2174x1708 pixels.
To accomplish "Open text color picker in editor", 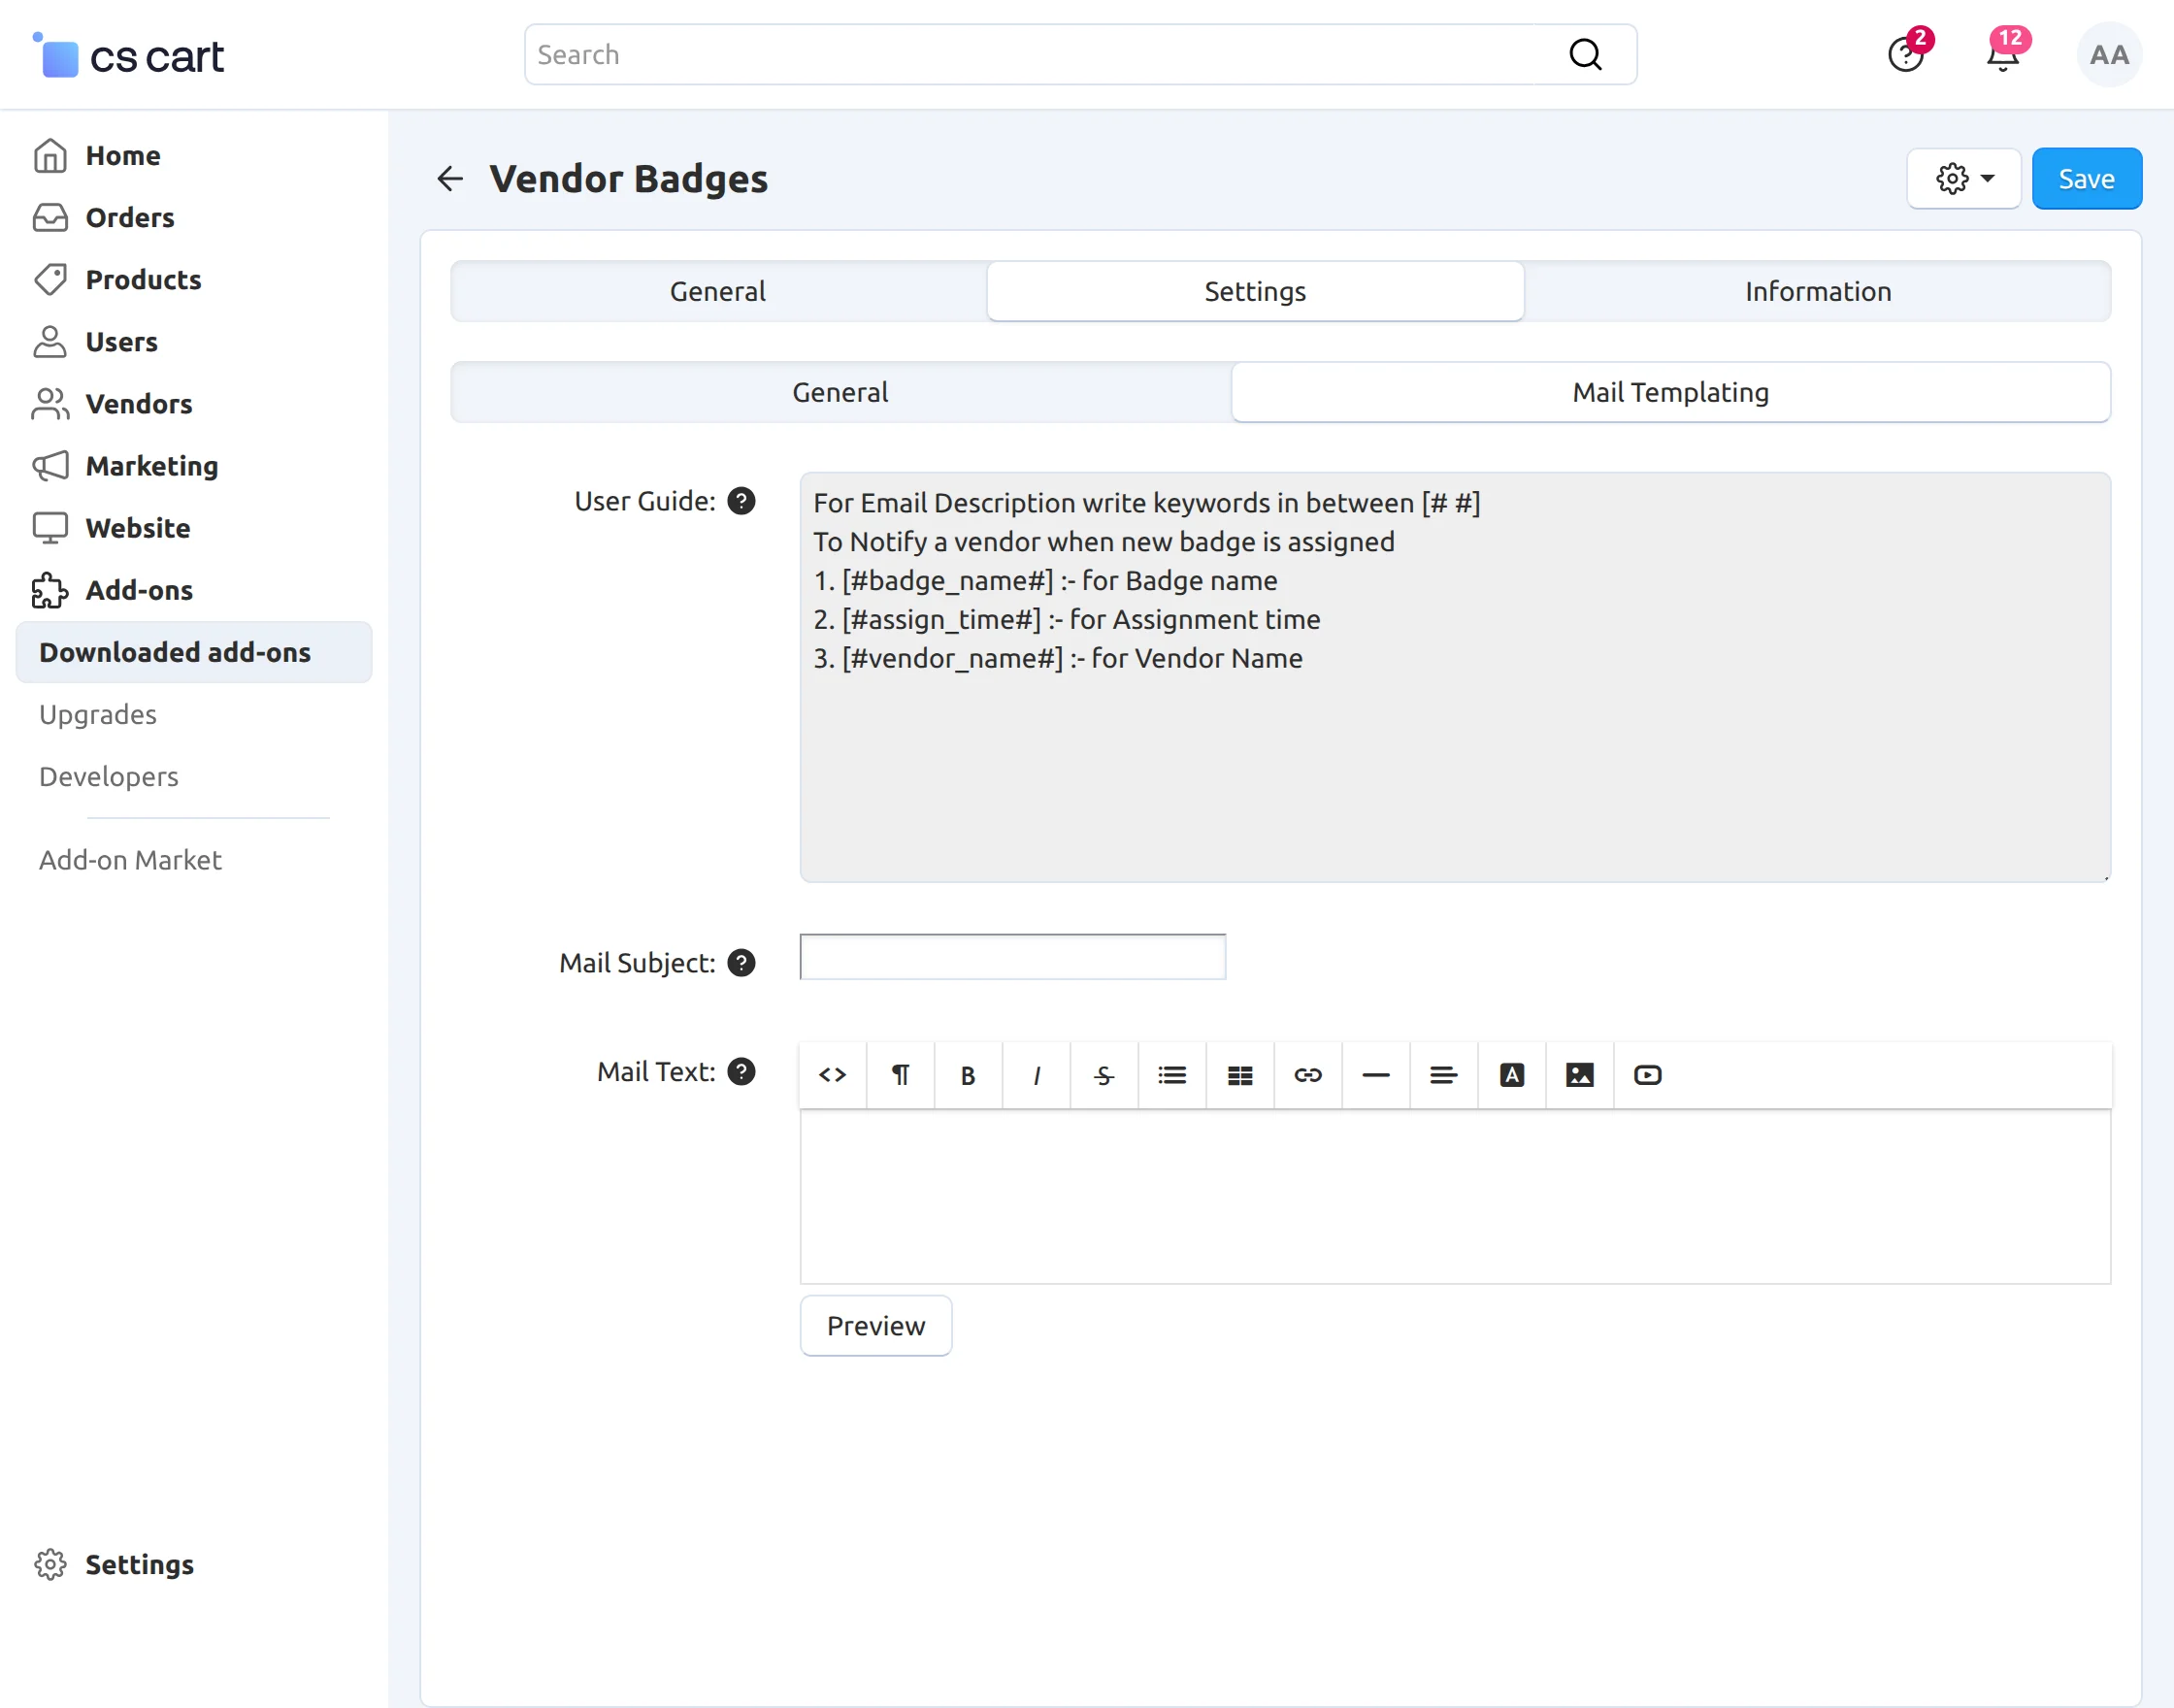I will coord(1511,1075).
